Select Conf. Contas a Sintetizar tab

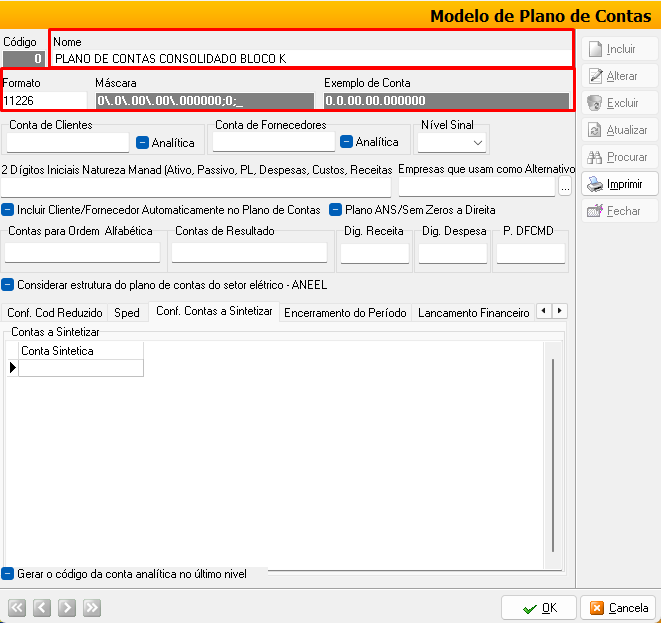point(214,311)
